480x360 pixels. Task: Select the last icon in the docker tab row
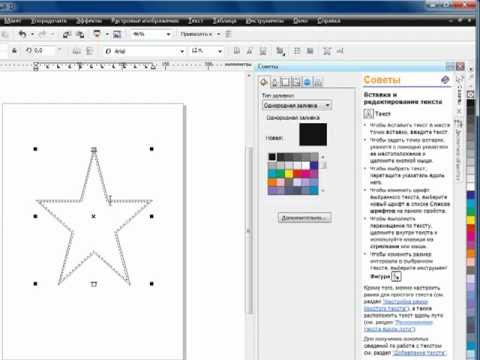(318, 82)
